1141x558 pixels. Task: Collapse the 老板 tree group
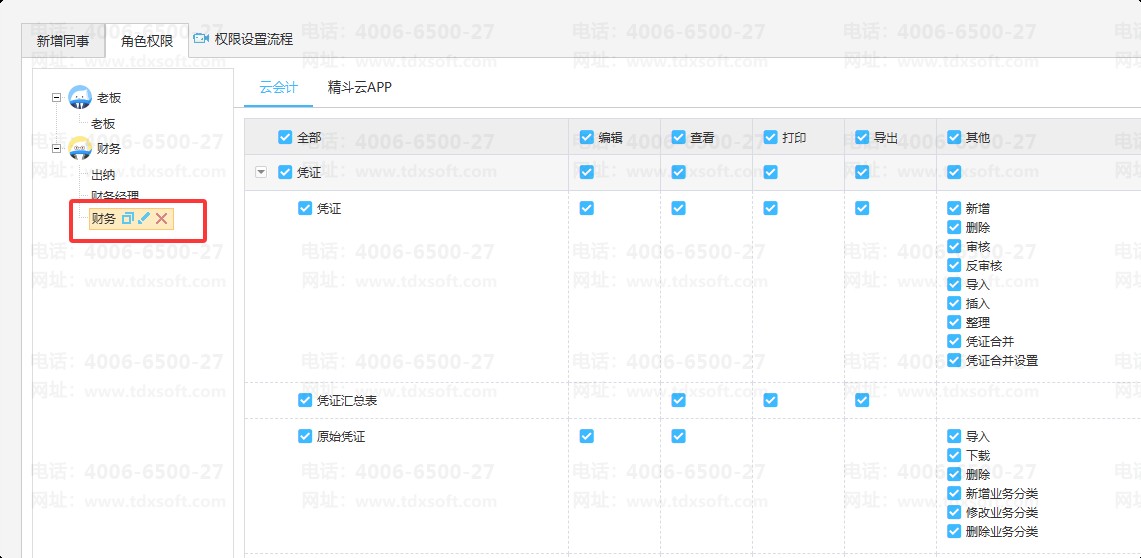56,97
